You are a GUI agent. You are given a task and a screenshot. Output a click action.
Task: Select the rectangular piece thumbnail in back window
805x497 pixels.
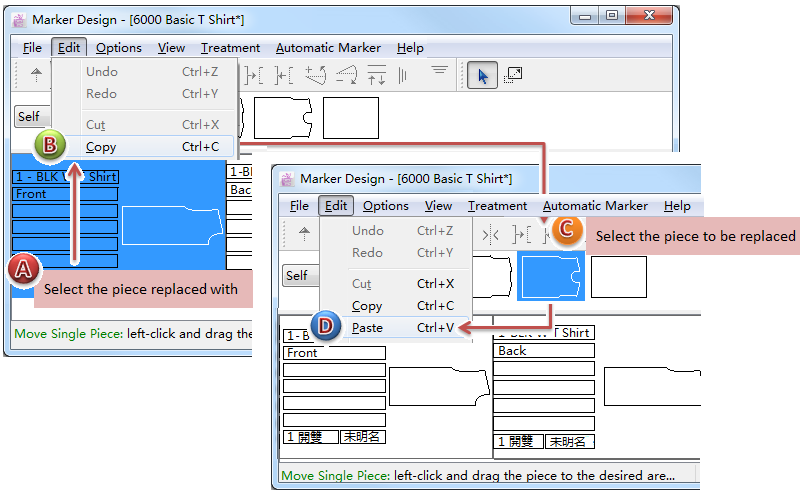tap(350, 118)
